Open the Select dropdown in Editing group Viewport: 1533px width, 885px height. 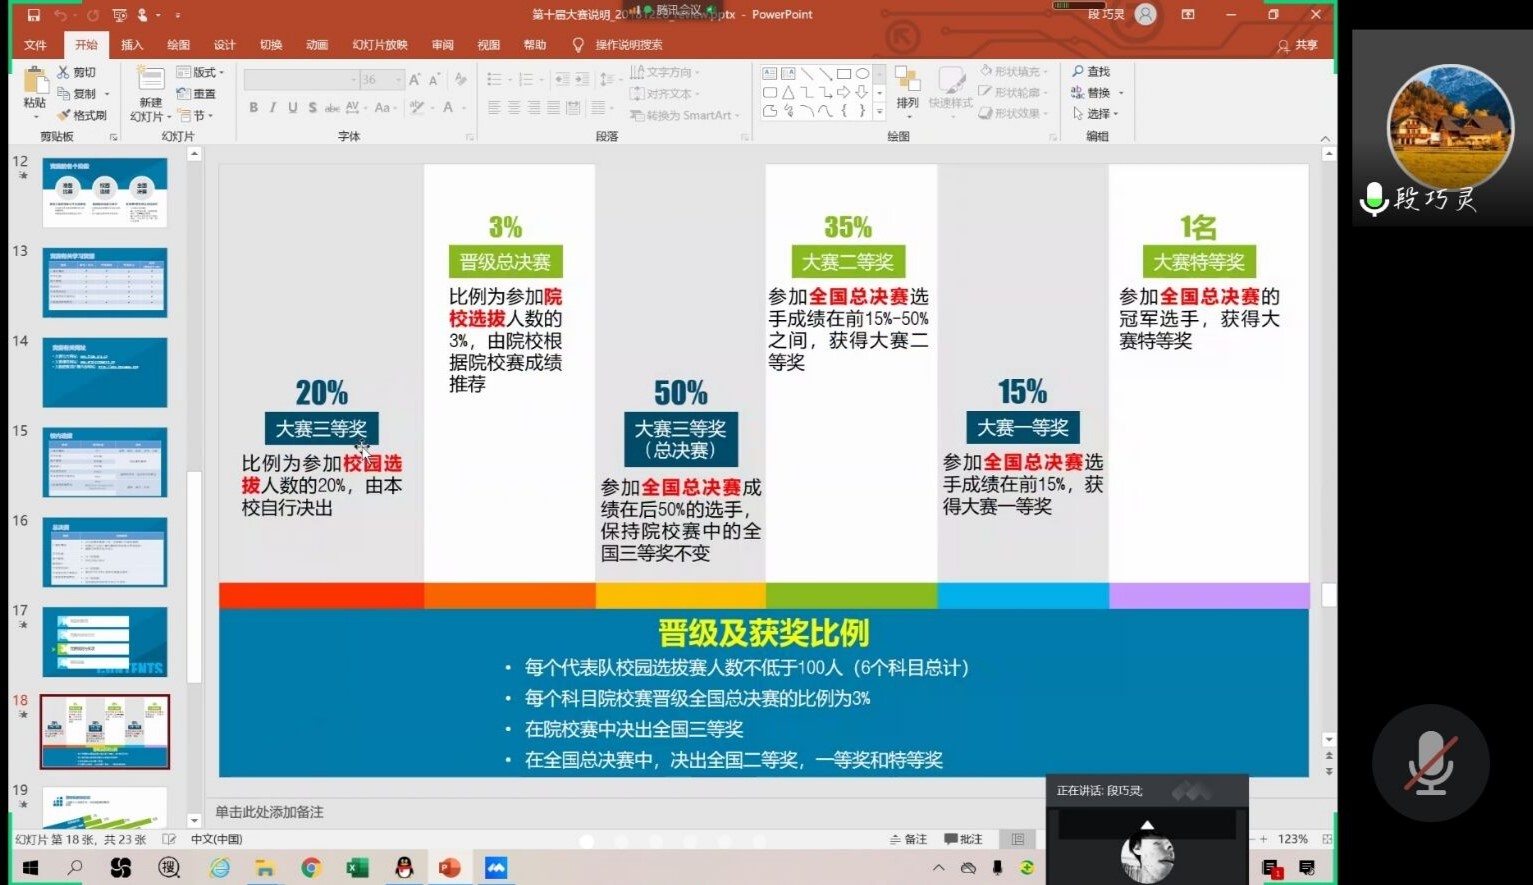1096,114
